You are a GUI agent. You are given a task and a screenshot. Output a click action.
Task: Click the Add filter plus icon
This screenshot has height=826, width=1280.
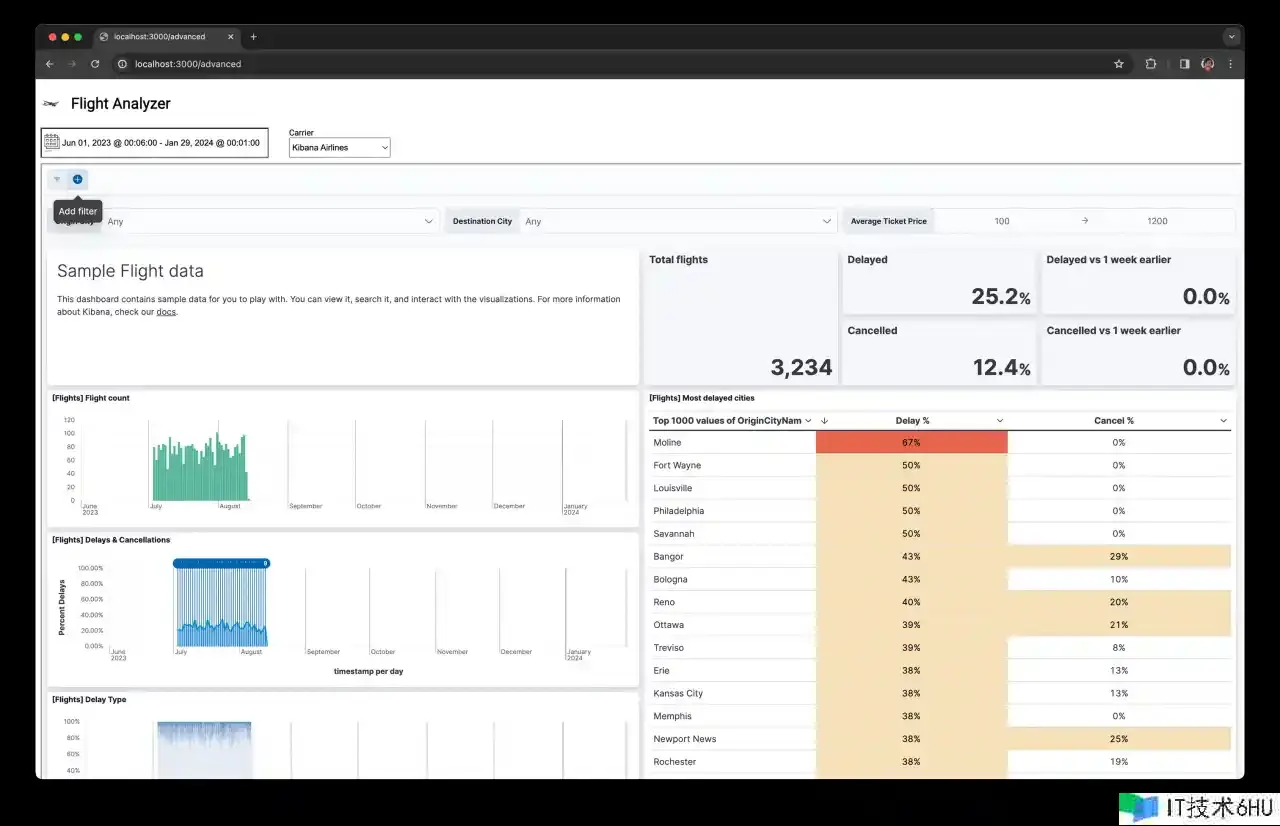pos(77,179)
